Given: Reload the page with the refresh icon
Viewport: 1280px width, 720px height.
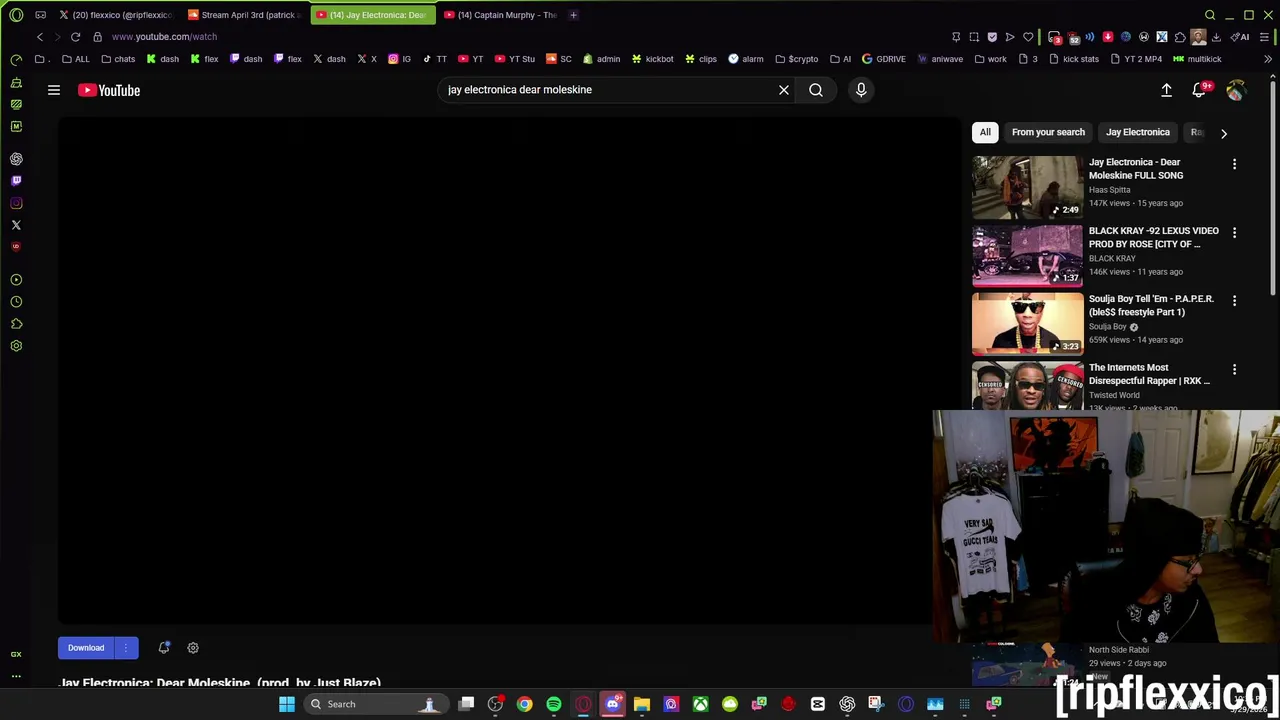Looking at the screenshot, I should (75, 37).
